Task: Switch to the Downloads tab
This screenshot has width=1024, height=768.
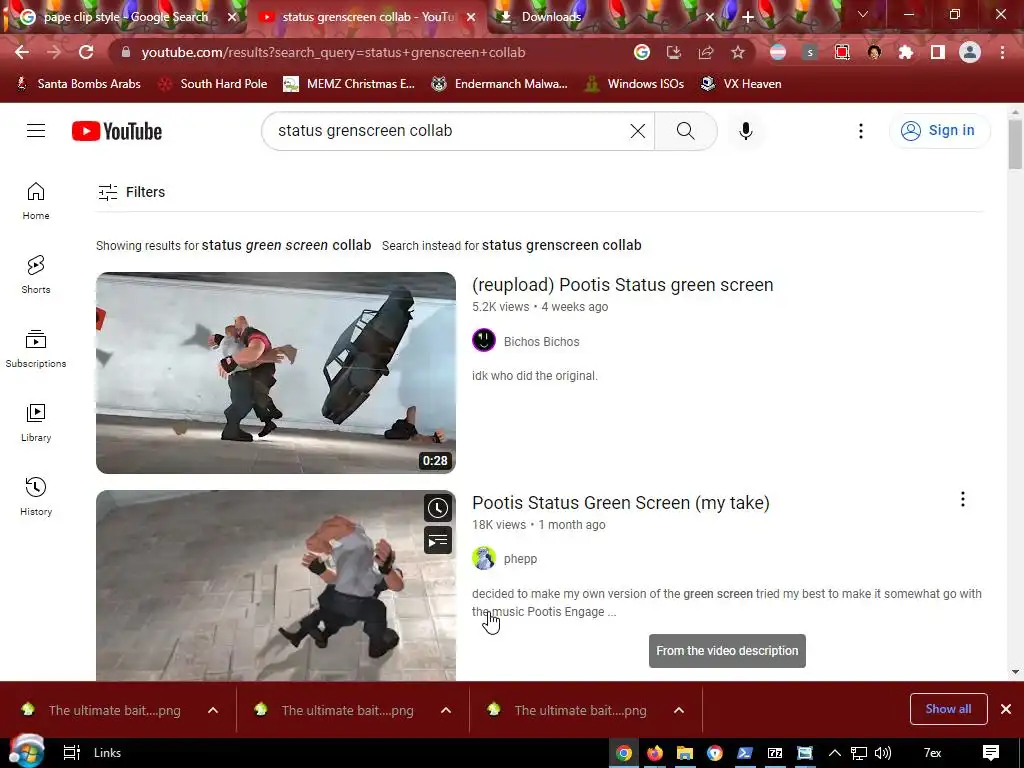Action: pyautogui.click(x=551, y=17)
